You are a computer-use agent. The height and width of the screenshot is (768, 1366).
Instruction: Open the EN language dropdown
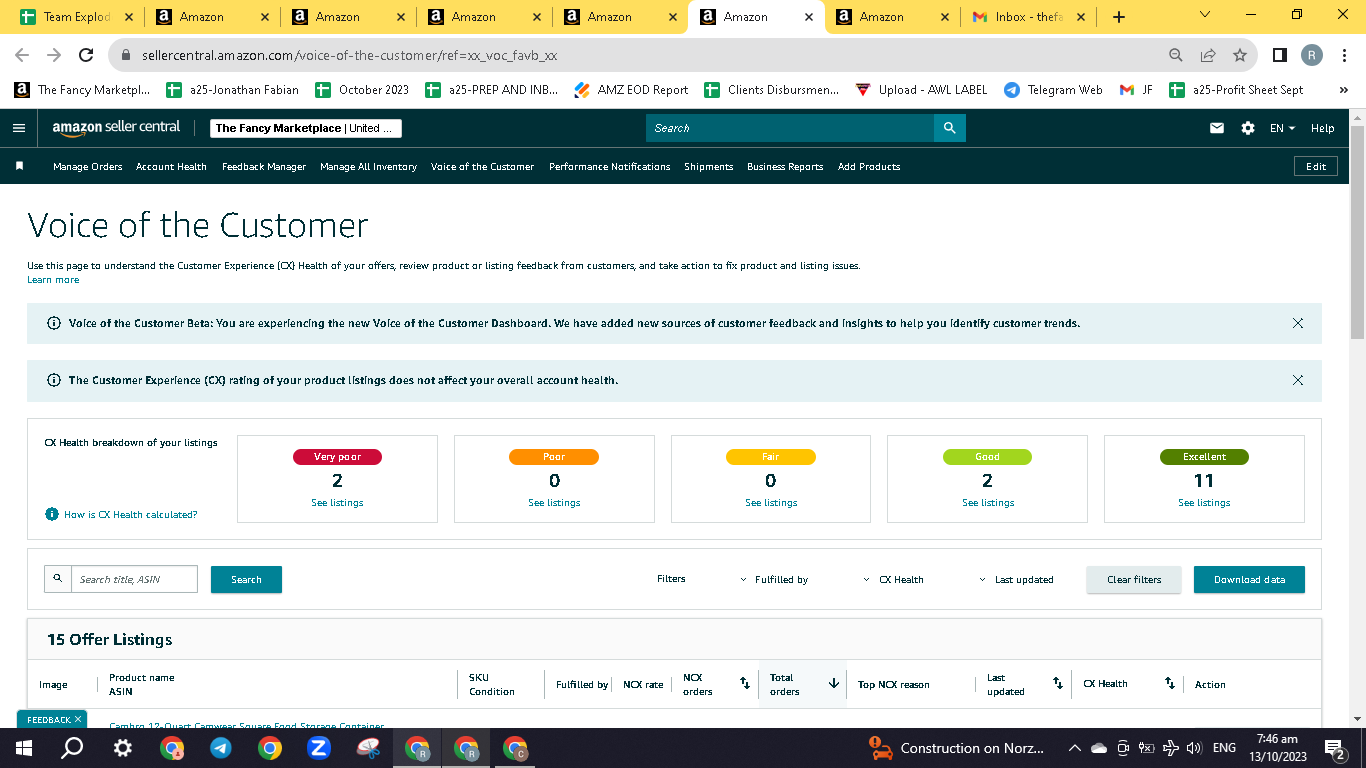tap(1282, 128)
